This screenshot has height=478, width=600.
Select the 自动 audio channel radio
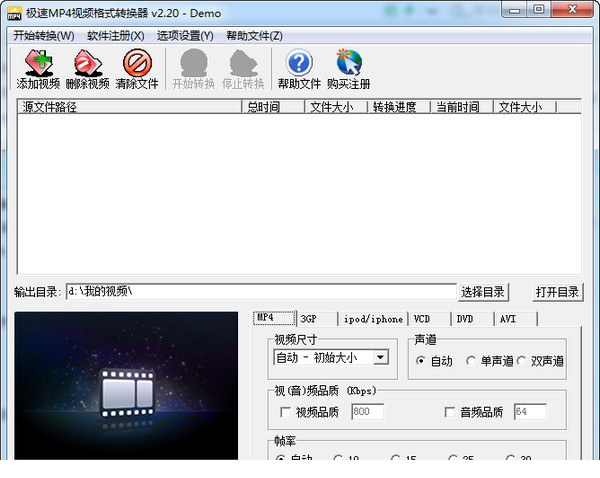420,361
